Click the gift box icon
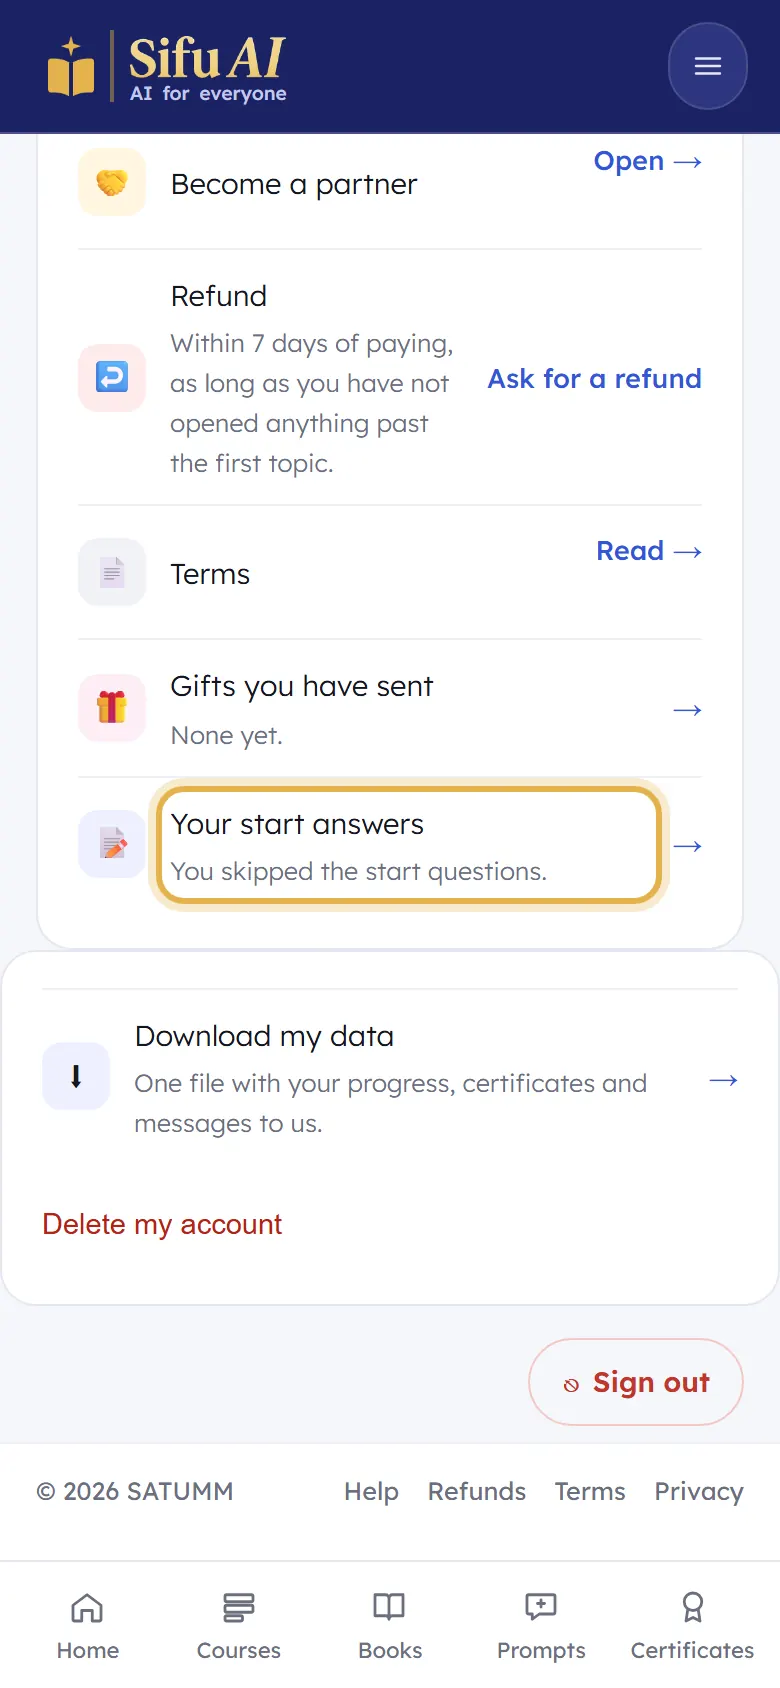This screenshot has height=1688, width=780. pyautogui.click(x=112, y=707)
